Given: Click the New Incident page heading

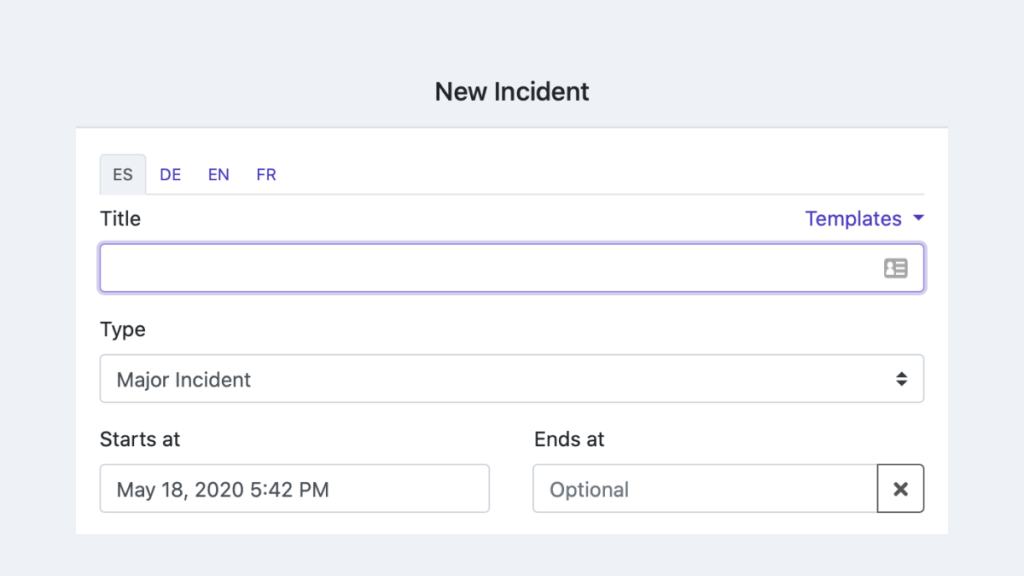Looking at the screenshot, I should 512,91.
